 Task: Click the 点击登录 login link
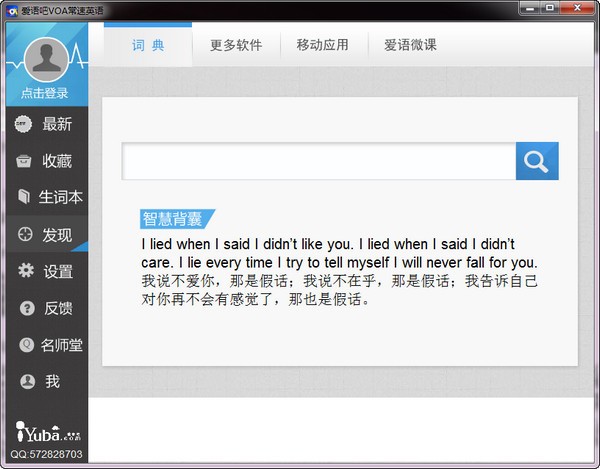click(x=44, y=93)
